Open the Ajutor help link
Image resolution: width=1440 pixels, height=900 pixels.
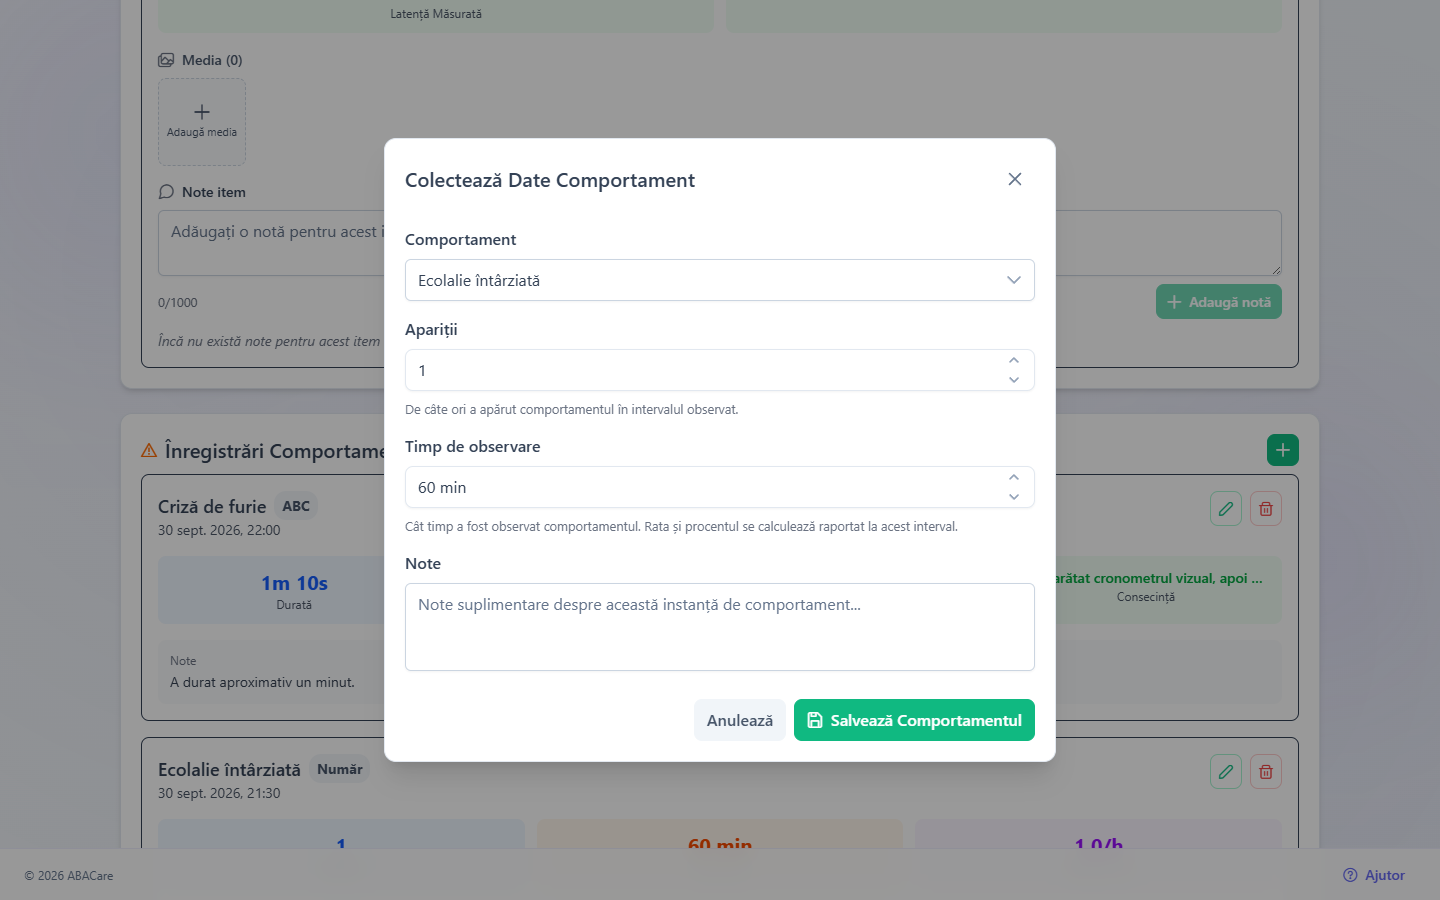click(x=1374, y=875)
